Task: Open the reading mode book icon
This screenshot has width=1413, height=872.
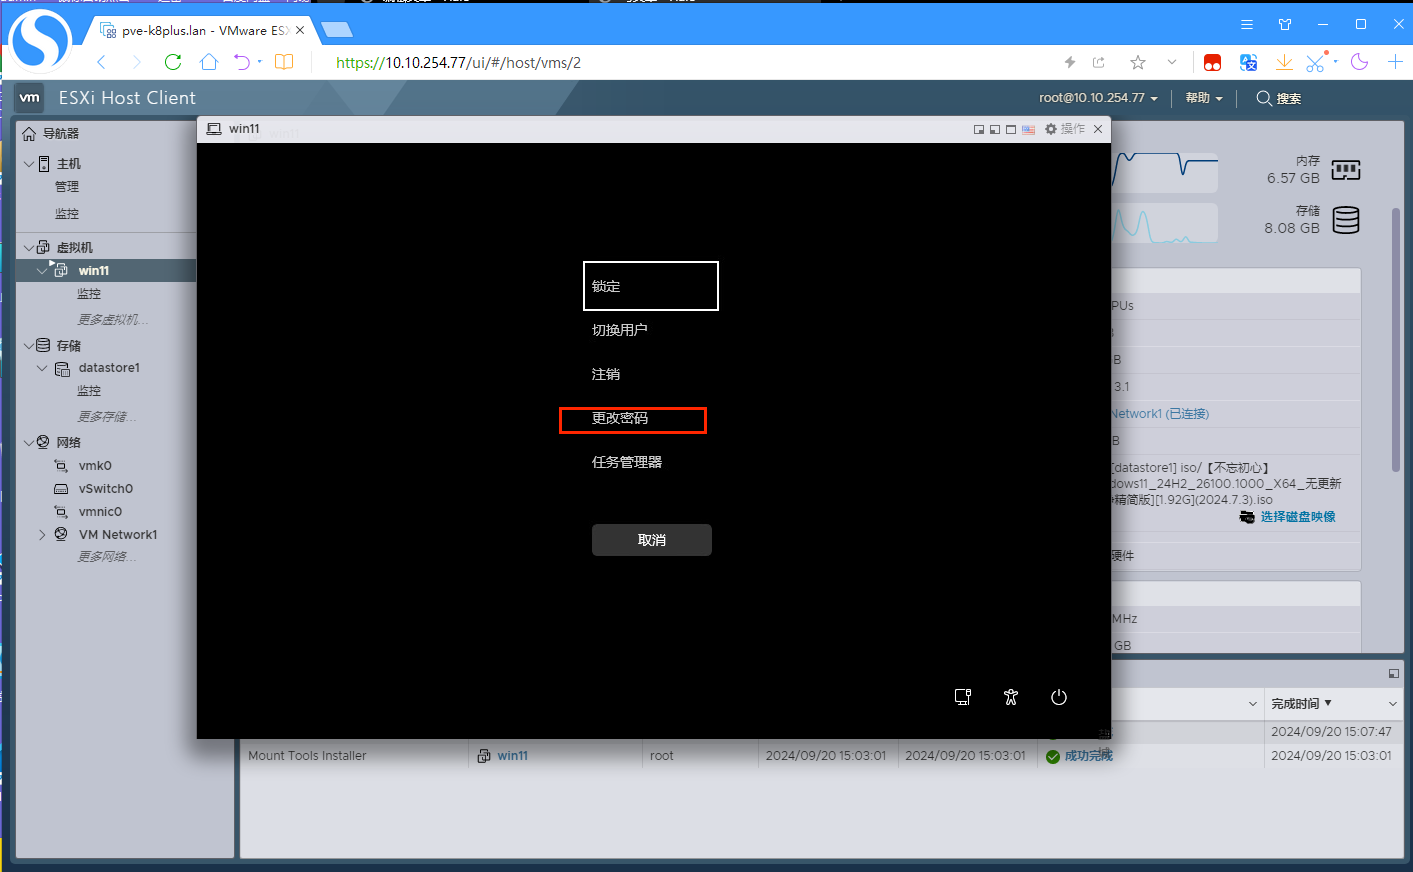Action: (x=284, y=62)
